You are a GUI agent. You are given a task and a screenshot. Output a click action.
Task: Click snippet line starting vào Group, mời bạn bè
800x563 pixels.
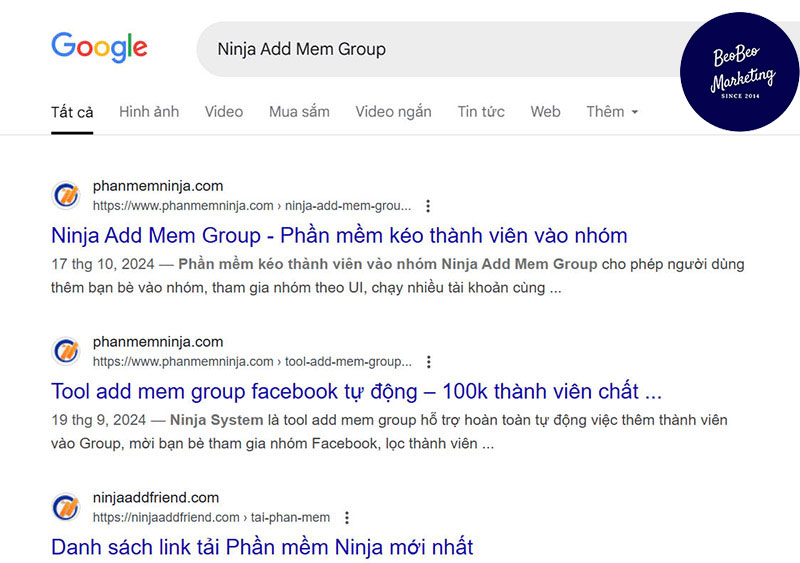272,444
